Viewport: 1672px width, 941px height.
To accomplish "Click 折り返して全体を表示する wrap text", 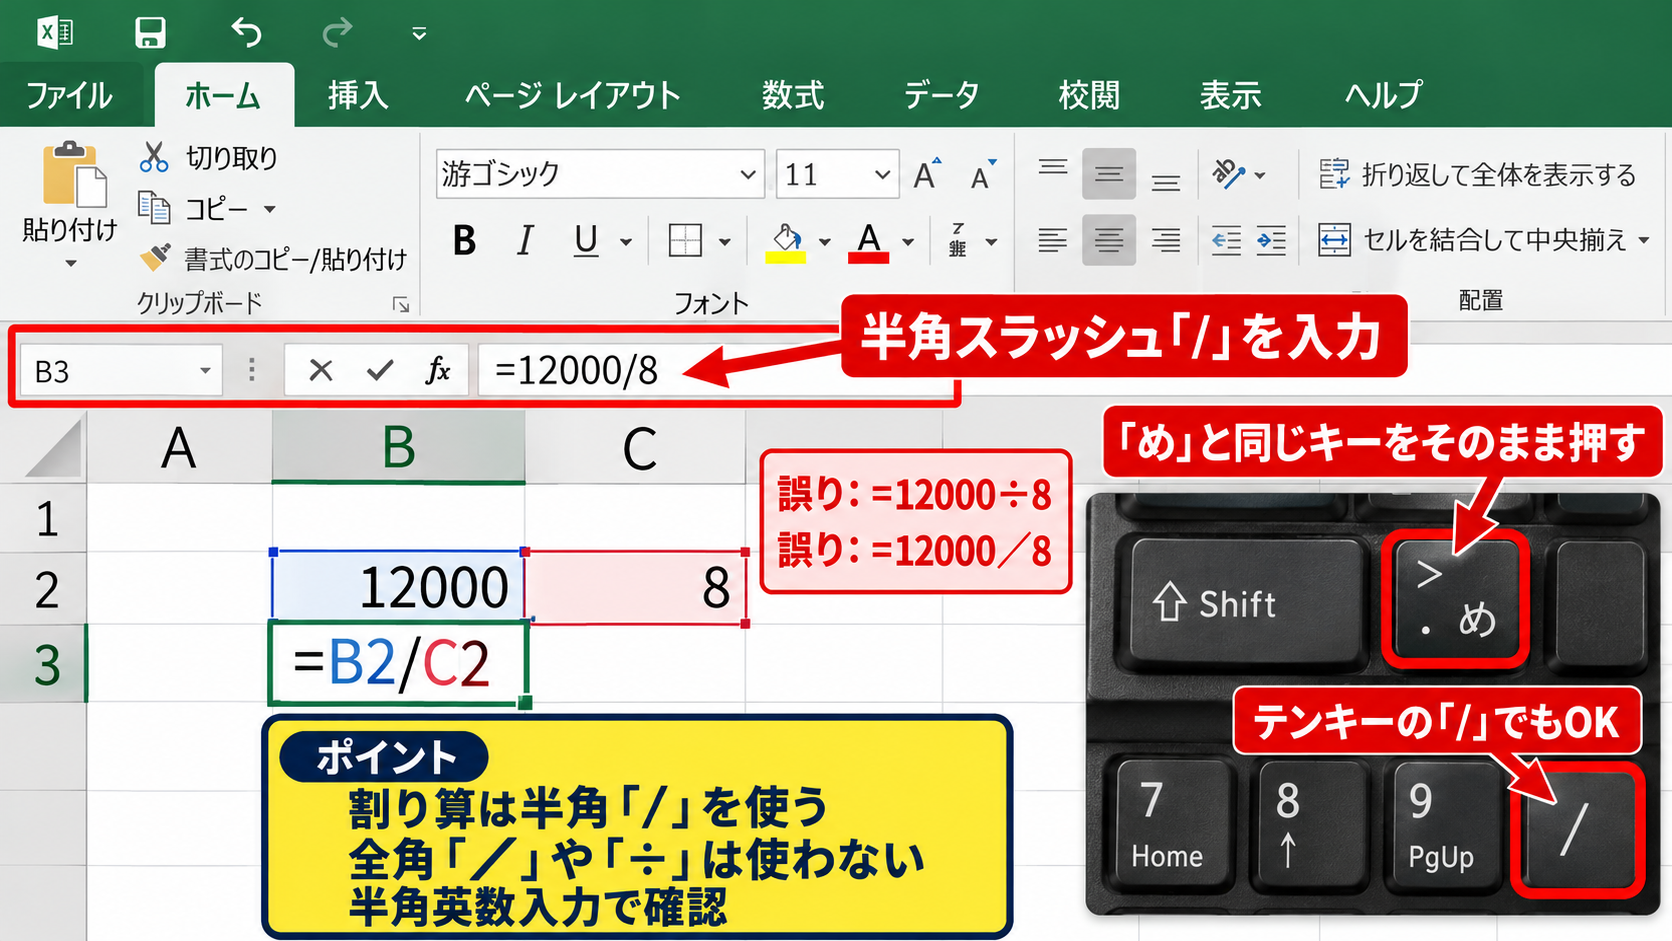I will [x=1477, y=174].
